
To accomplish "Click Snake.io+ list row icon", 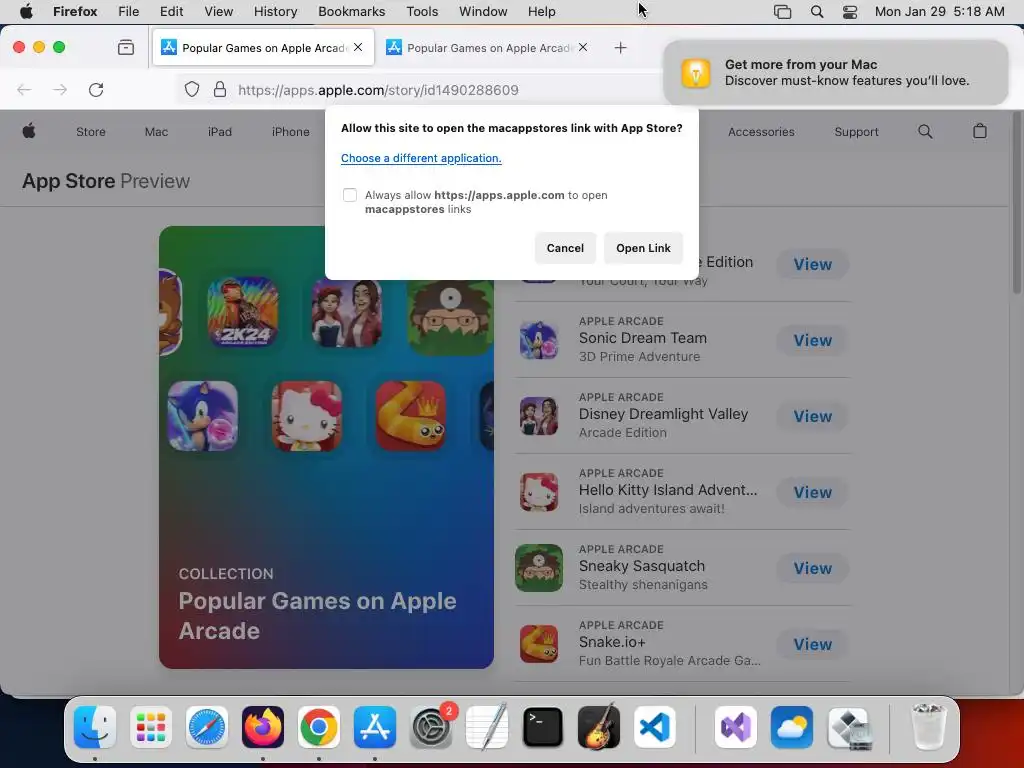I will [539, 644].
